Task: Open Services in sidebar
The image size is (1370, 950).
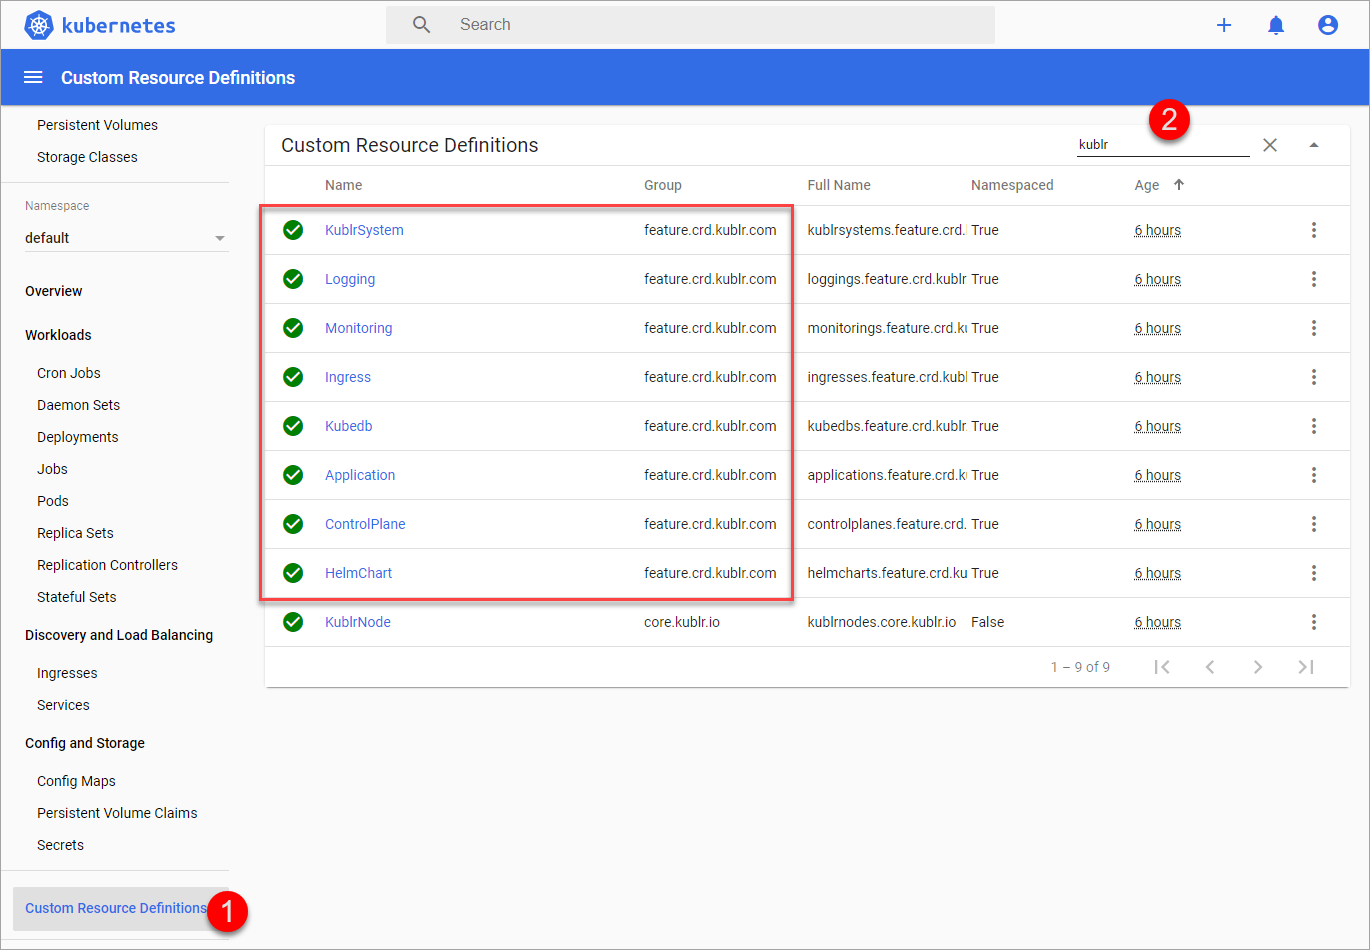Action: [x=63, y=705]
